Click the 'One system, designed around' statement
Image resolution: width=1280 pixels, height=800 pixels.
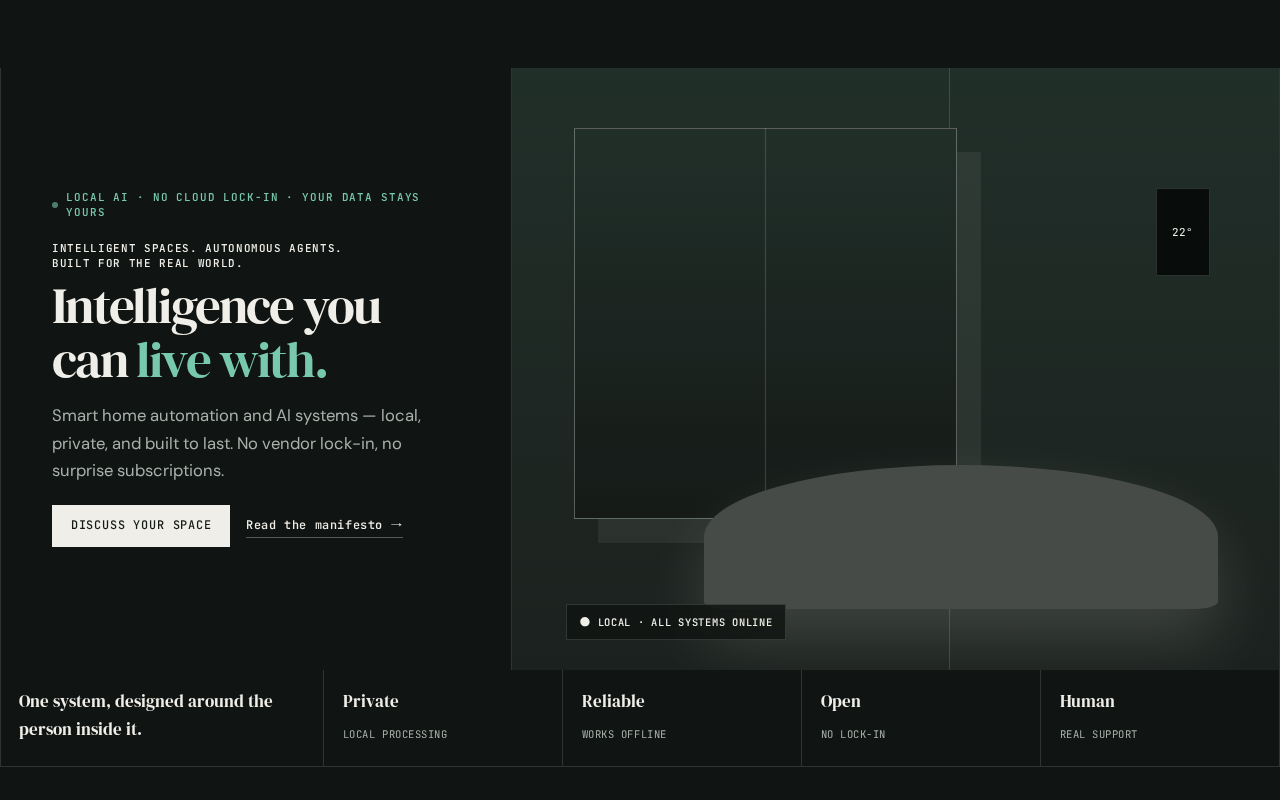pos(146,715)
